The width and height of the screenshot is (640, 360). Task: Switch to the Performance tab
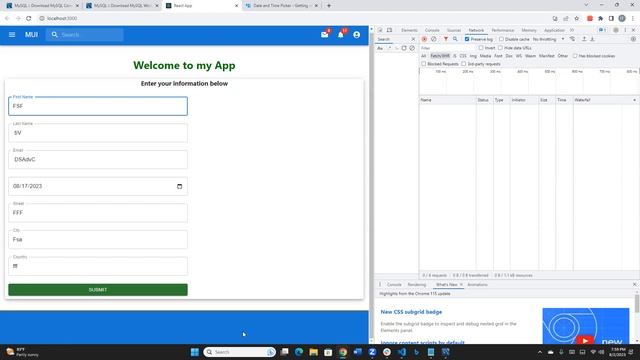coord(502,30)
